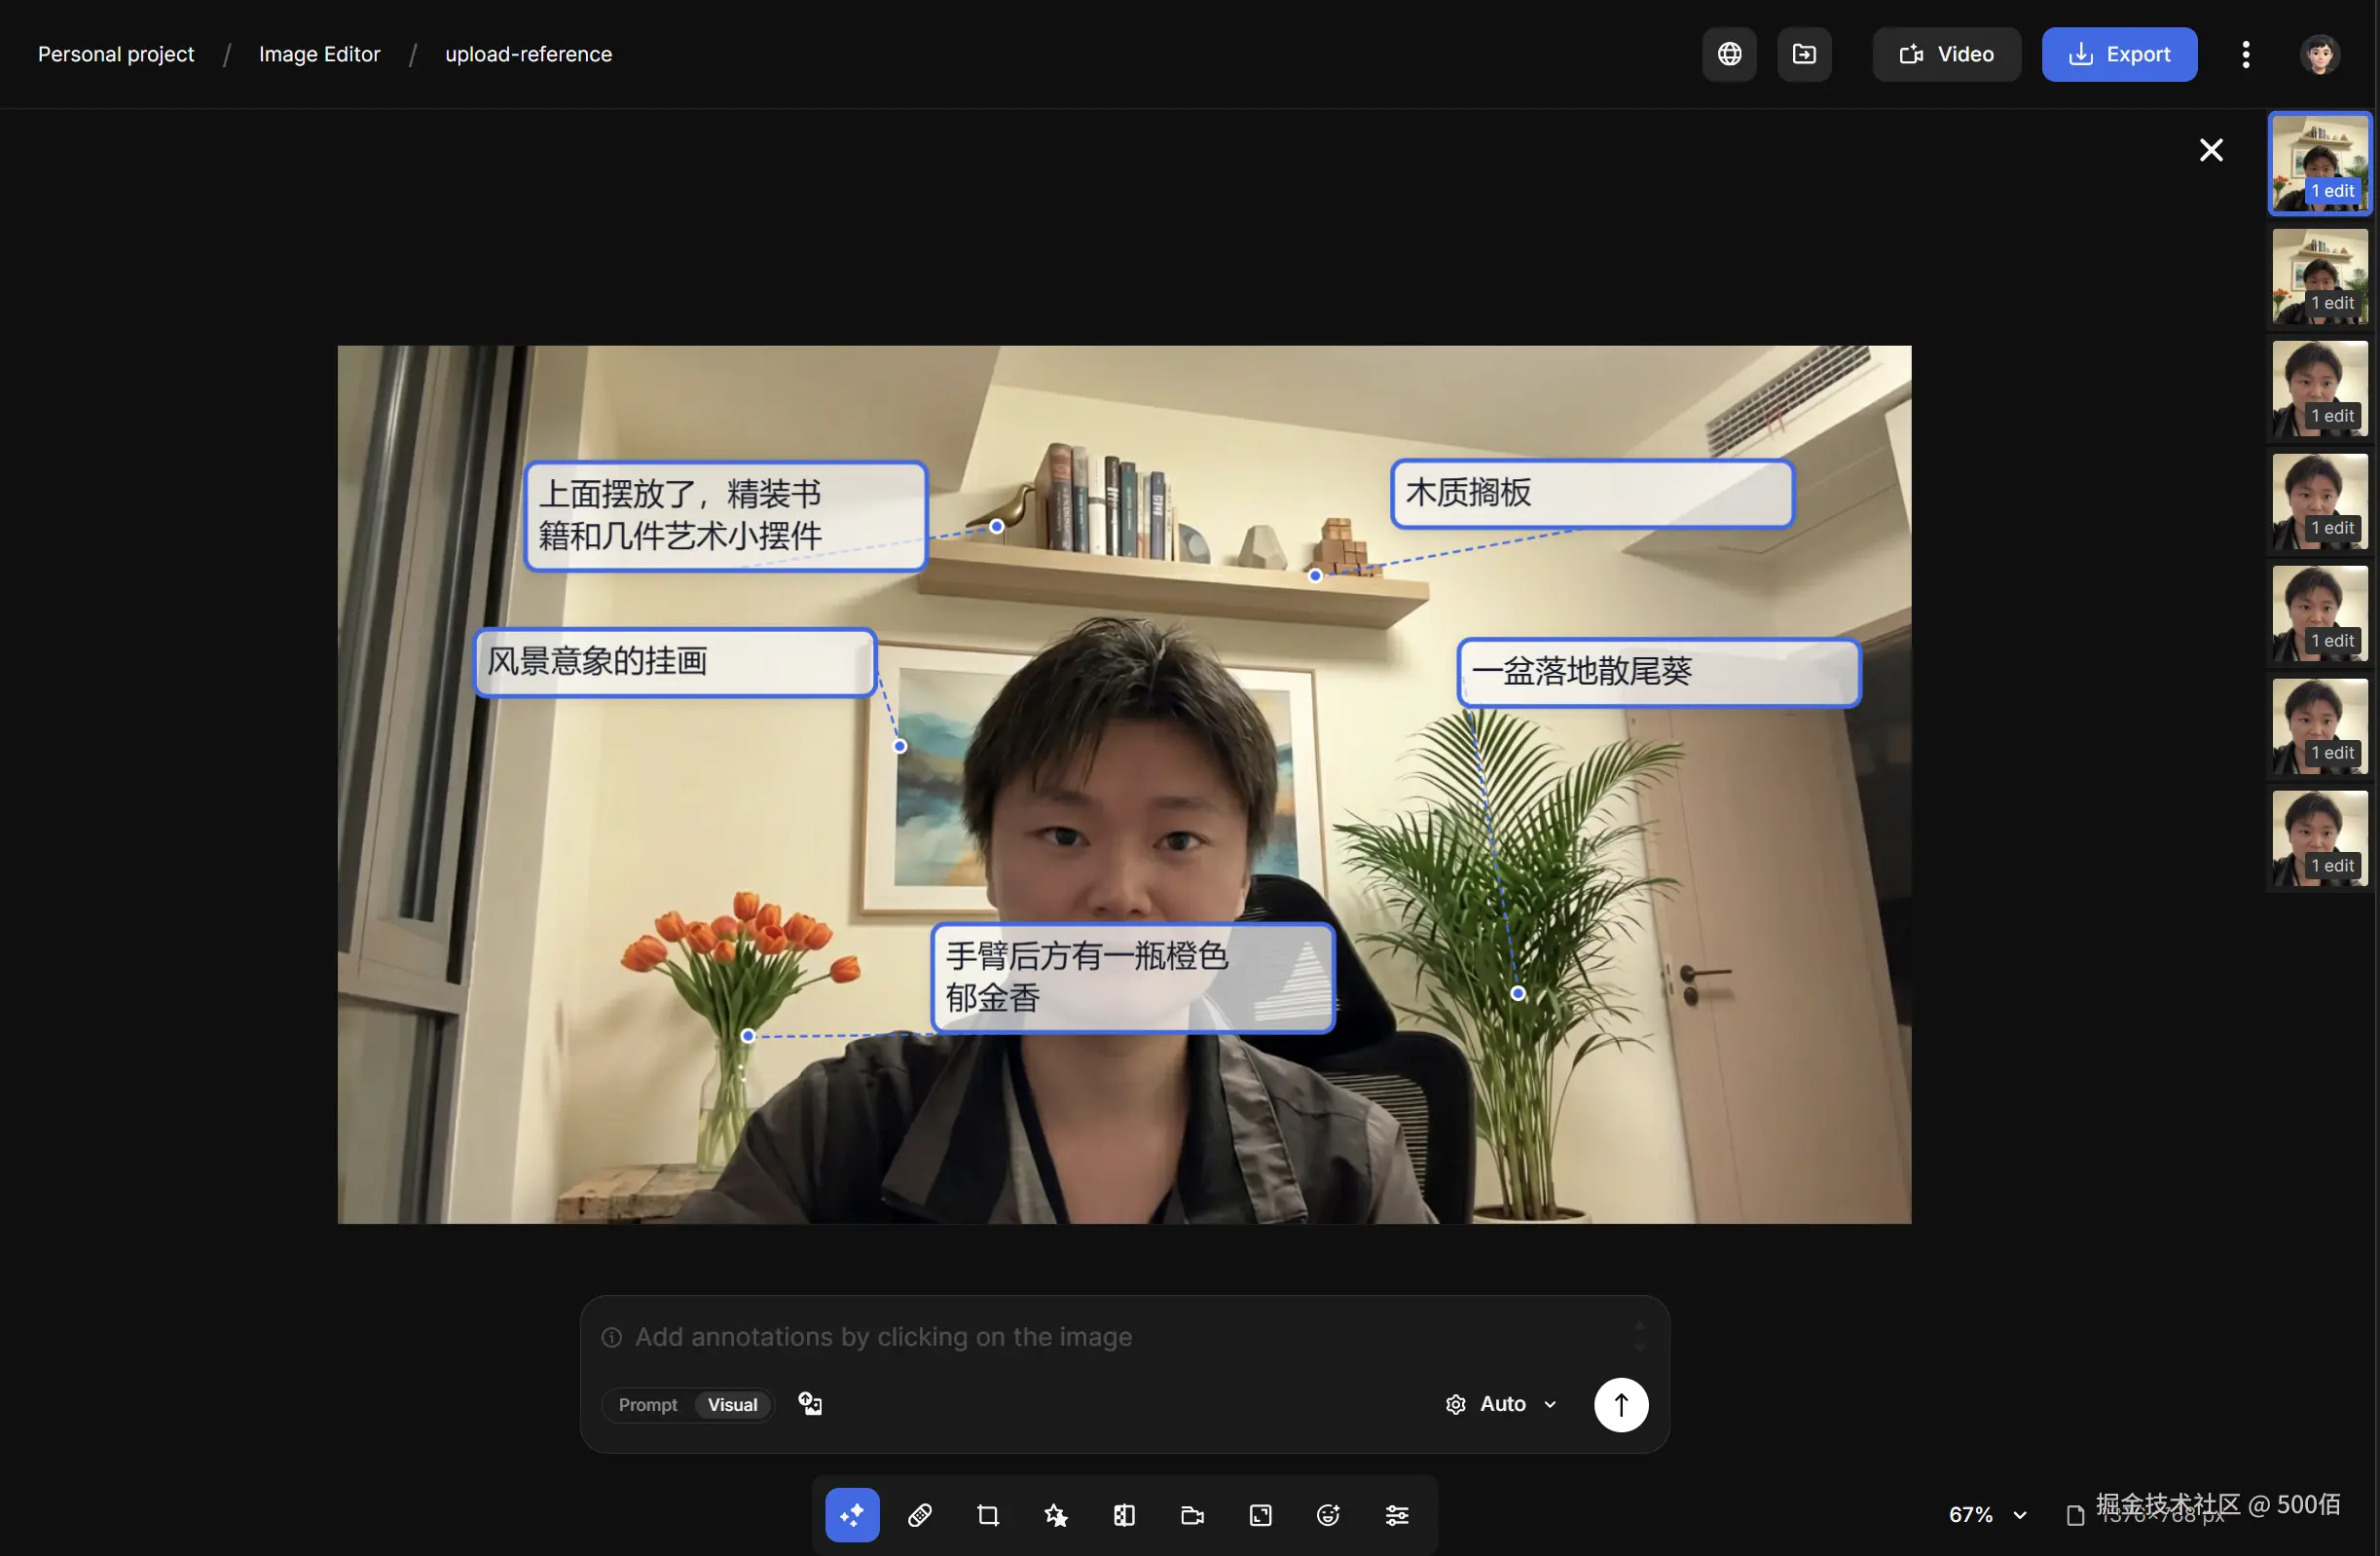2380x1556 pixels.
Task: Switch to Visual mode
Action: [732, 1404]
